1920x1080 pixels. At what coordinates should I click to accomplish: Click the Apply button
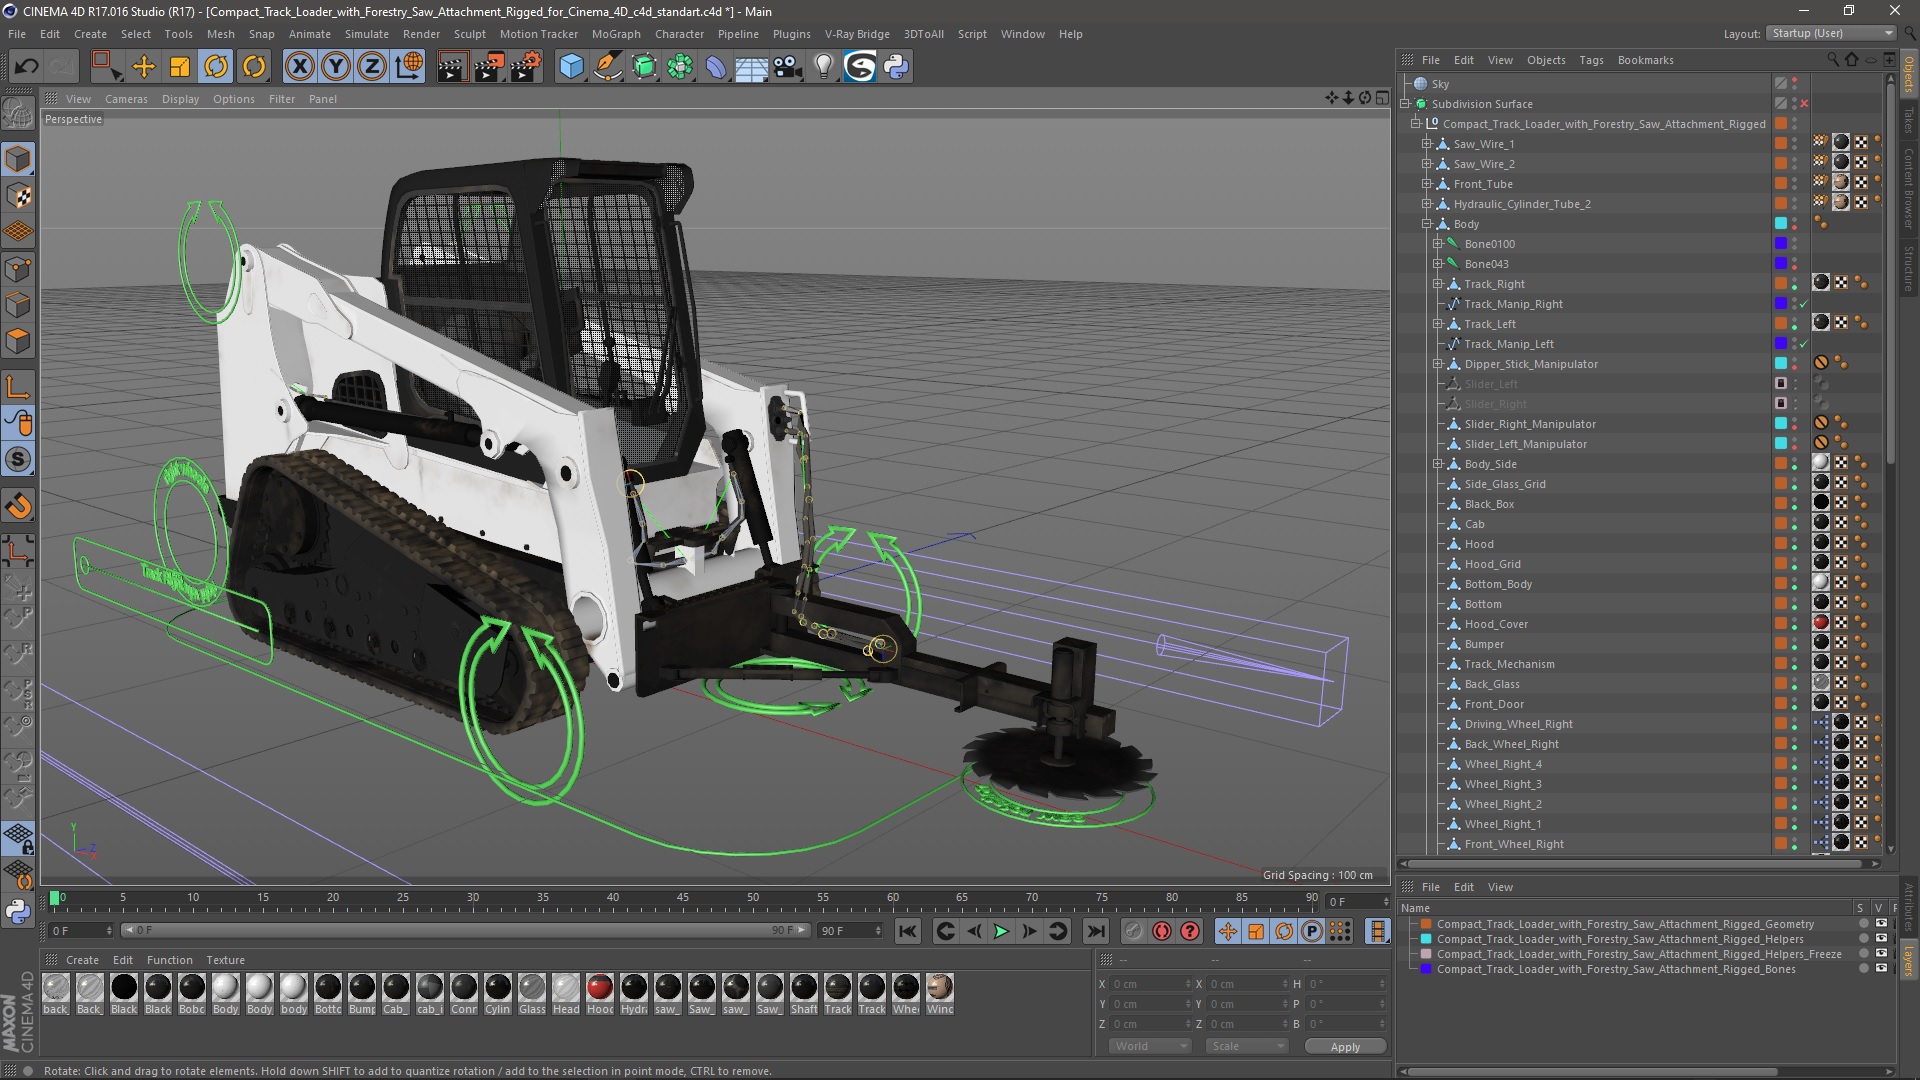point(1345,1047)
